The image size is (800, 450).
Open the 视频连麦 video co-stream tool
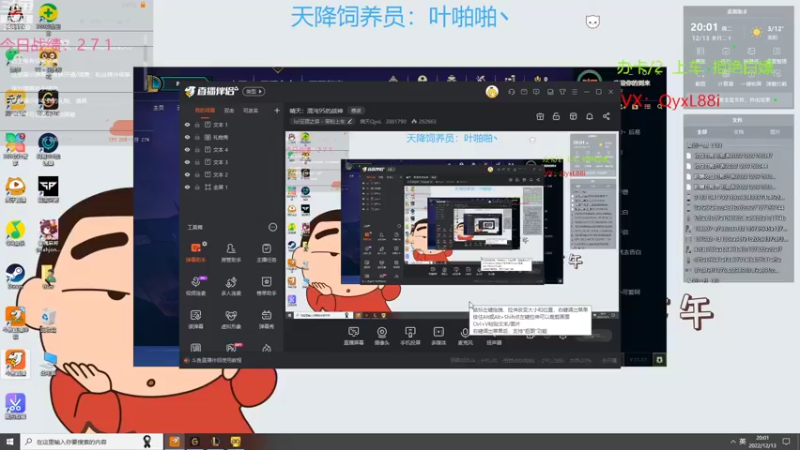(195, 286)
